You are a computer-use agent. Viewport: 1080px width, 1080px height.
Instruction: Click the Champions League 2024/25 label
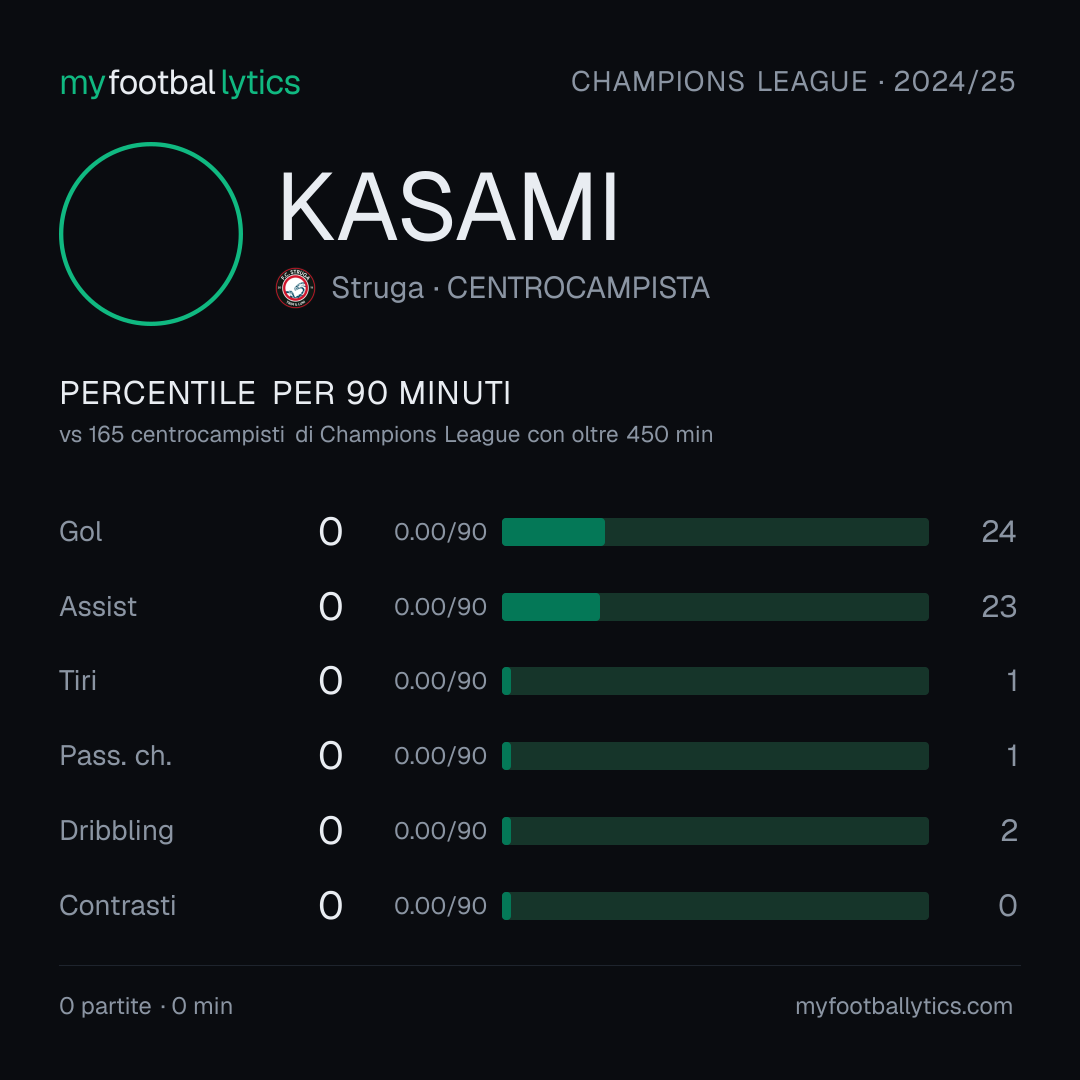[793, 82]
